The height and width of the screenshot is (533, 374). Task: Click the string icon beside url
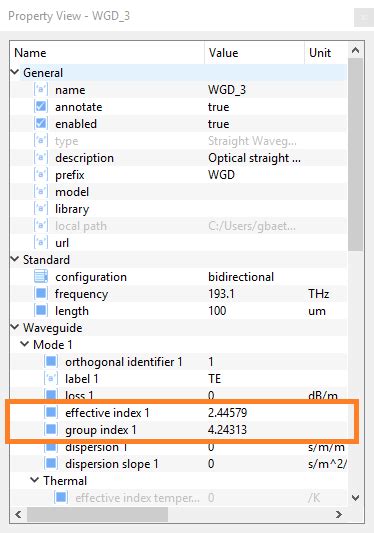coord(41,242)
